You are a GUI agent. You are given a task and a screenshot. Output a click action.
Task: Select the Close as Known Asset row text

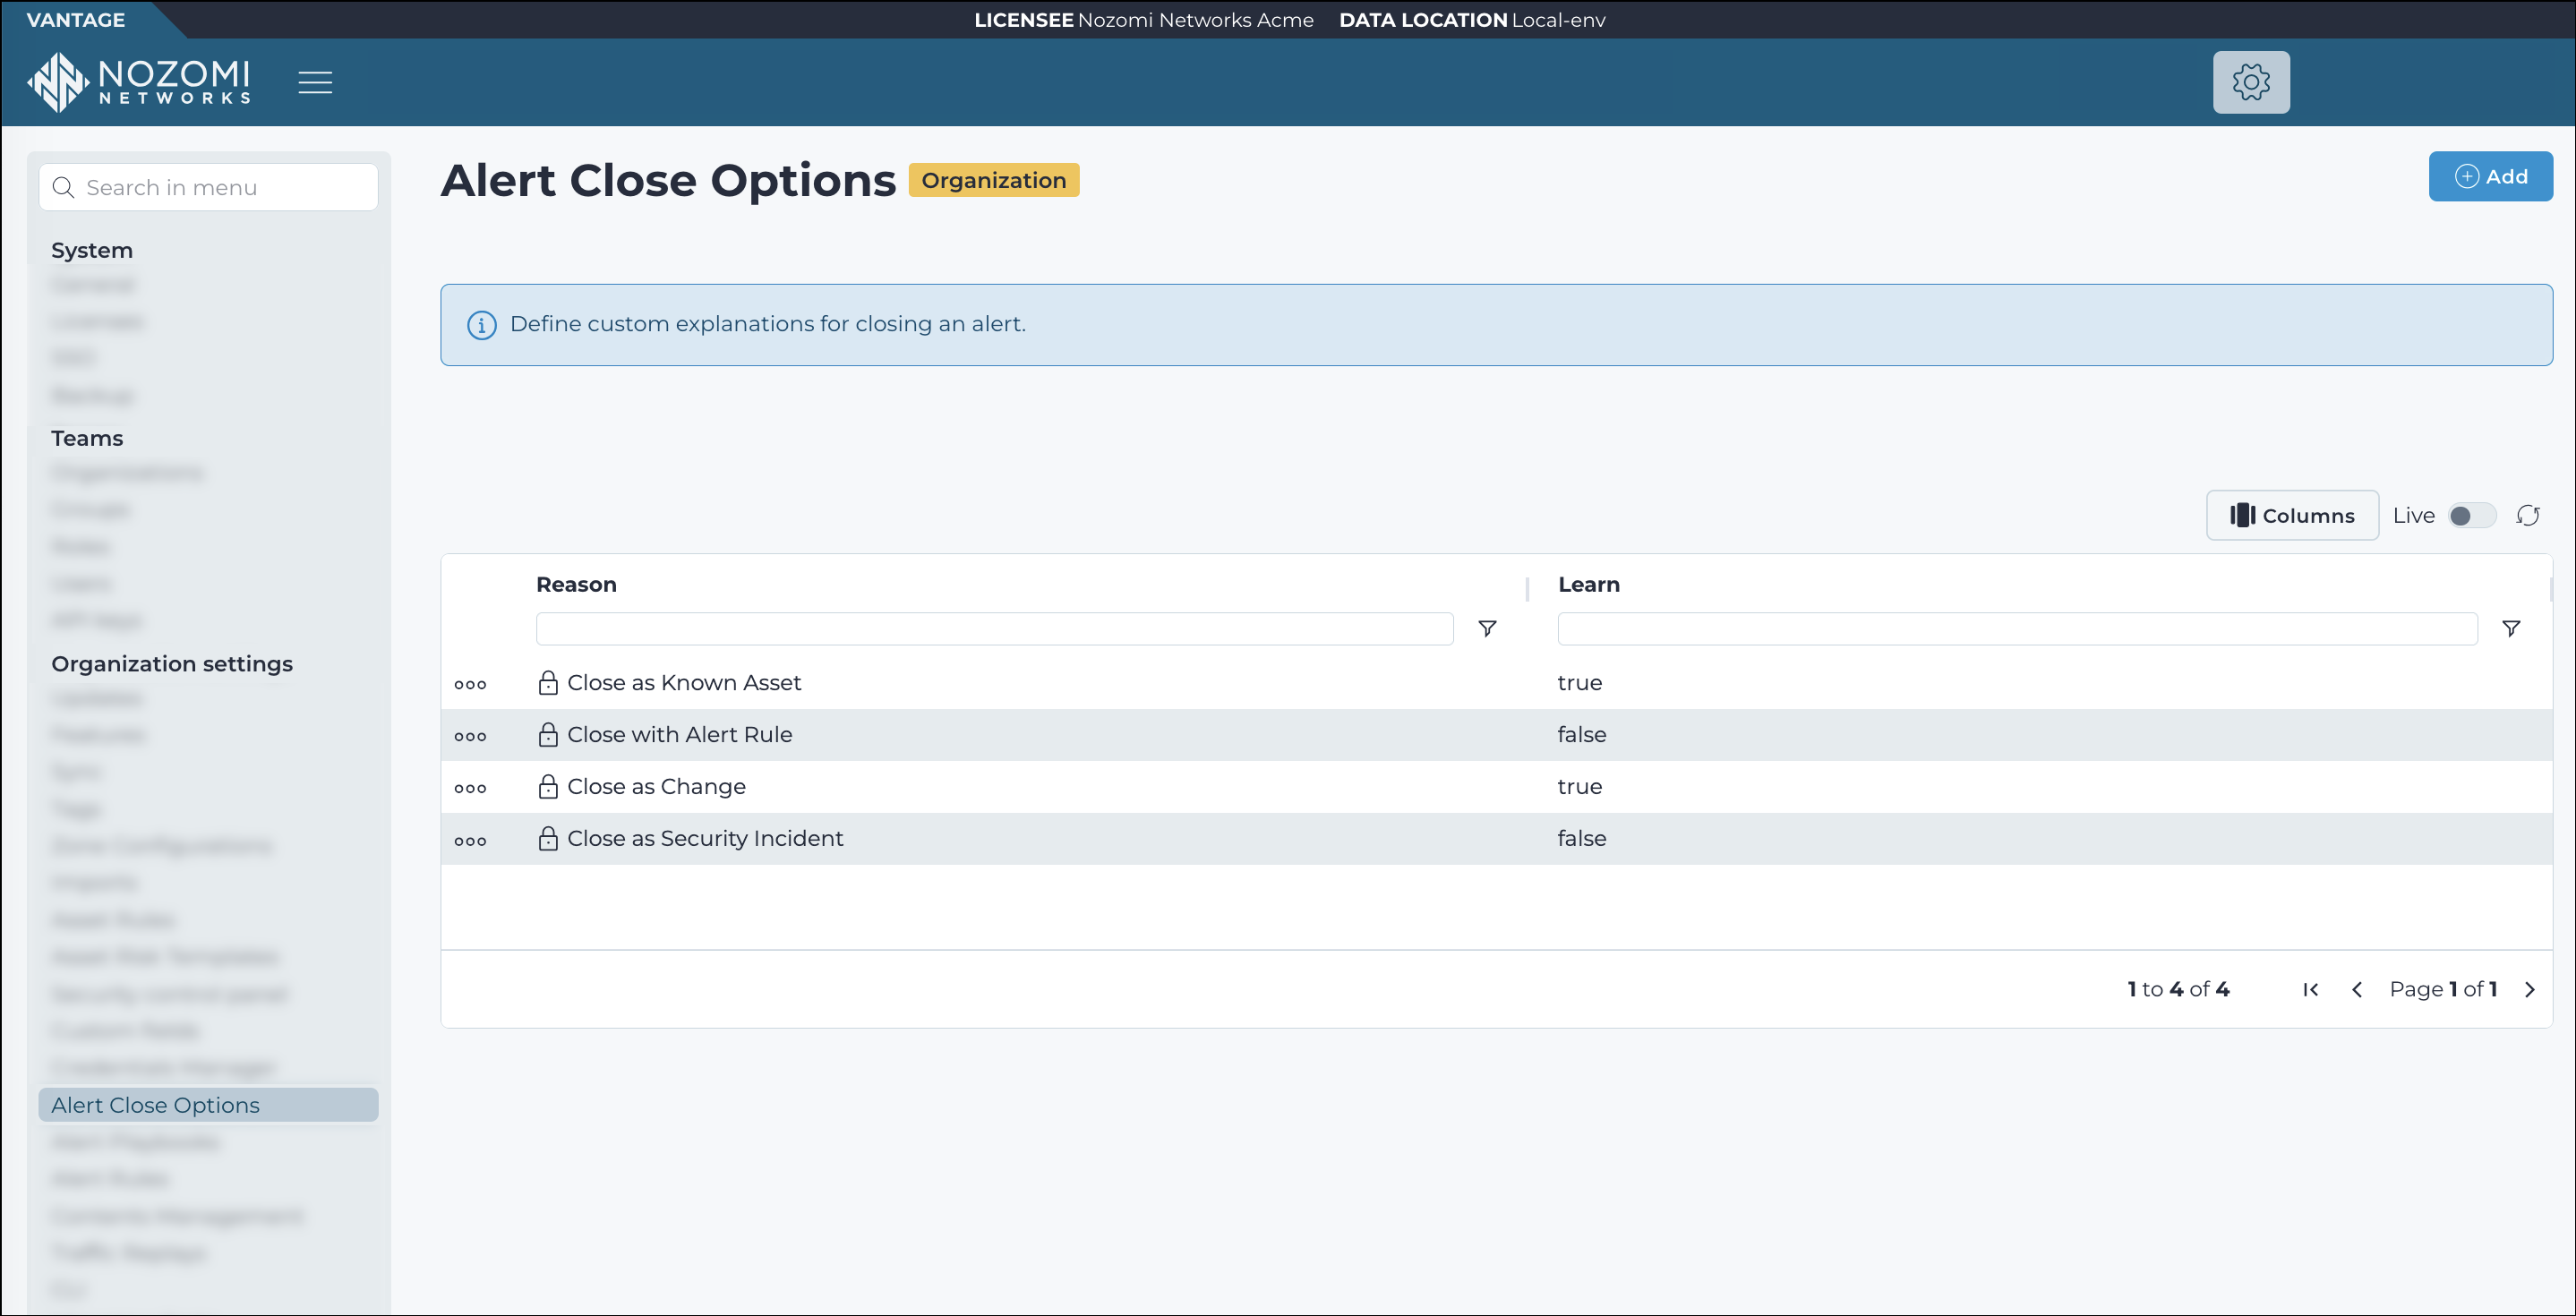click(x=684, y=683)
